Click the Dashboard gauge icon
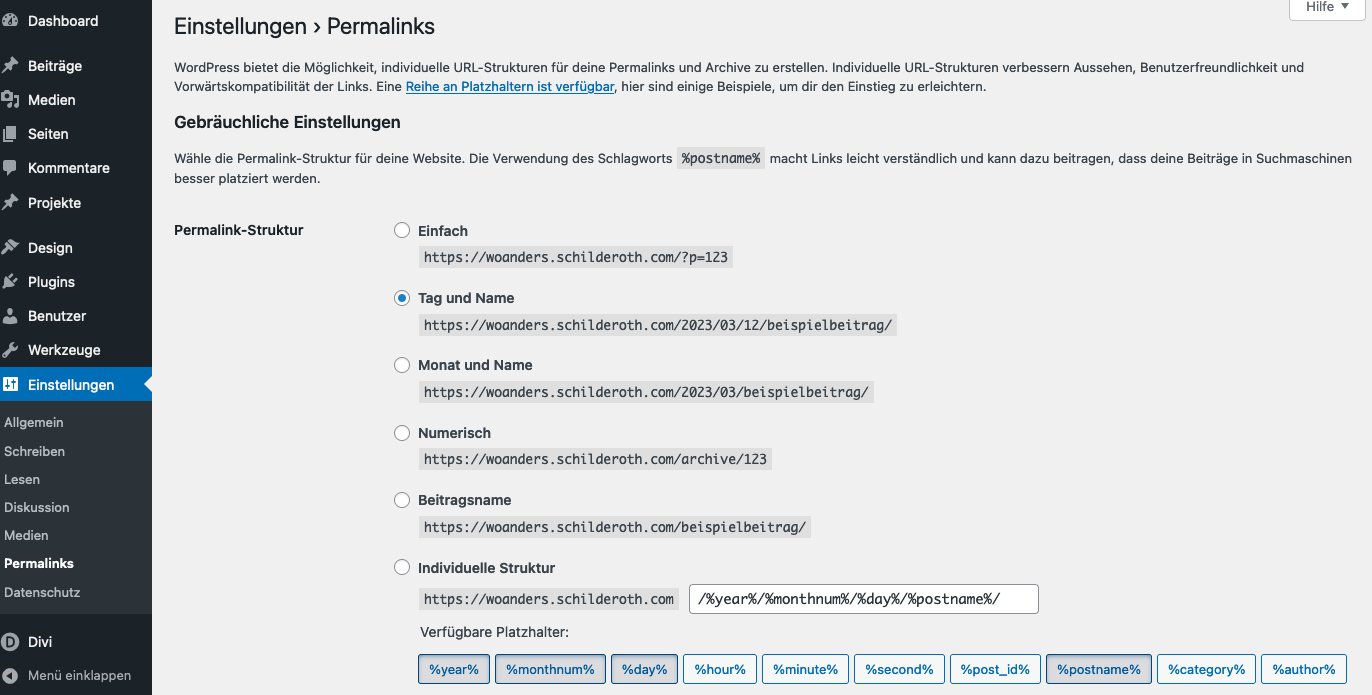 click(x=10, y=21)
